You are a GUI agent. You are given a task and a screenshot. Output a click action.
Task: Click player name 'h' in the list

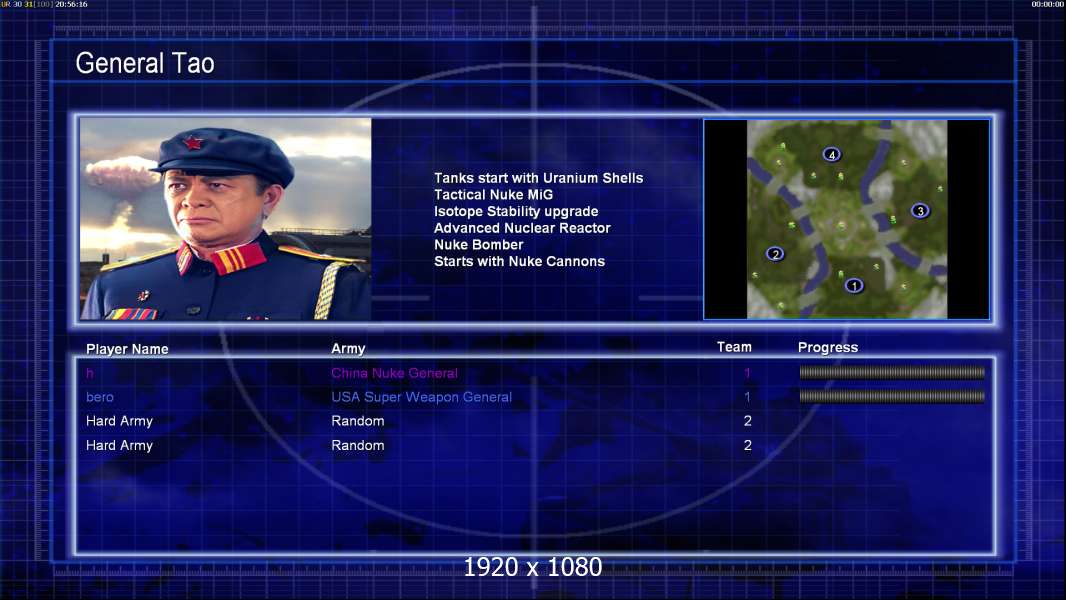[90, 373]
